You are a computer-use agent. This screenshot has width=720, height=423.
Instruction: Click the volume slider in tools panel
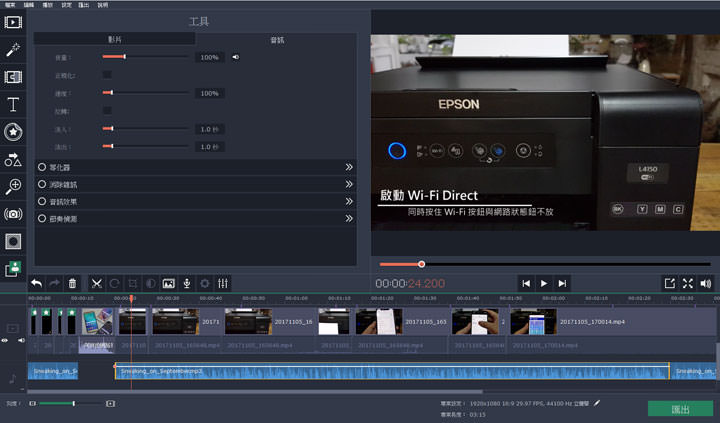click(x=145, y=56)
